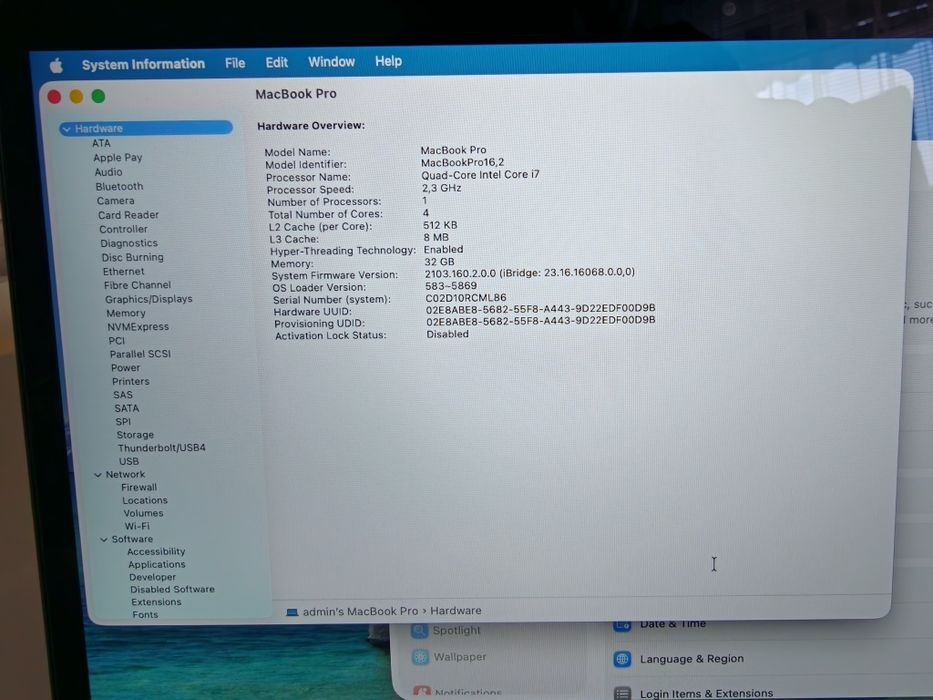
Task: Select Disabled Software under Software
Action: [x=173, y=589]
